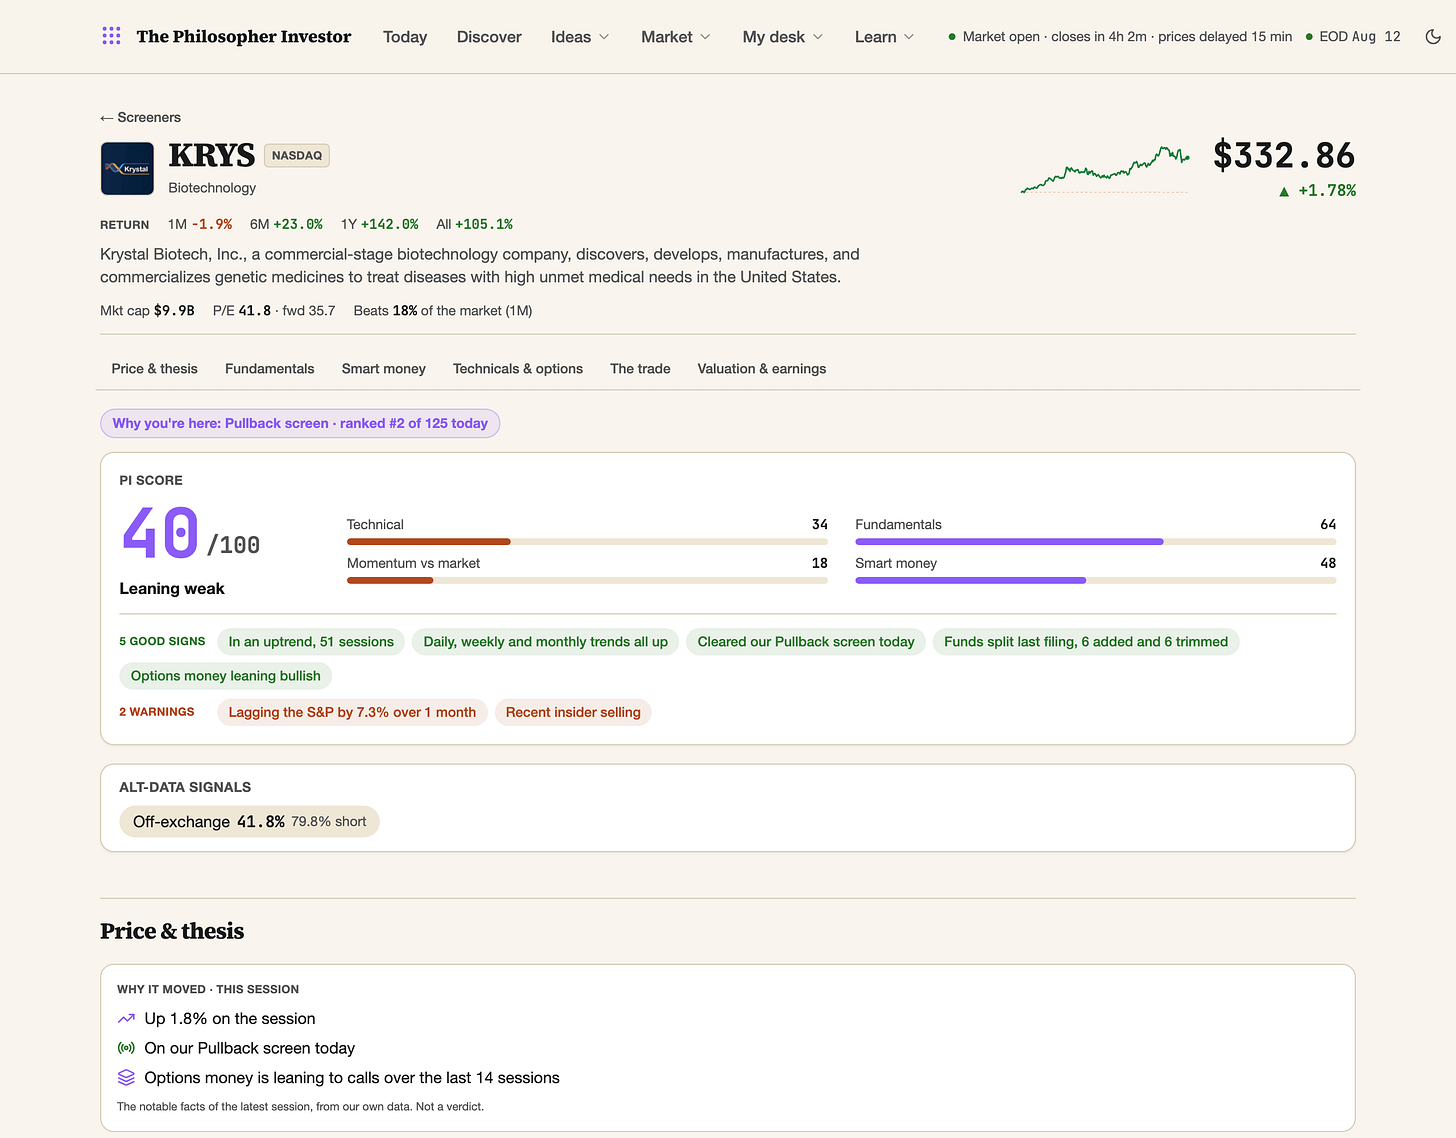This screenshot has width=1456, height=1138.
Task: Click 'Beats 18% of the market (1M)'
Action: tap(443, 311)
